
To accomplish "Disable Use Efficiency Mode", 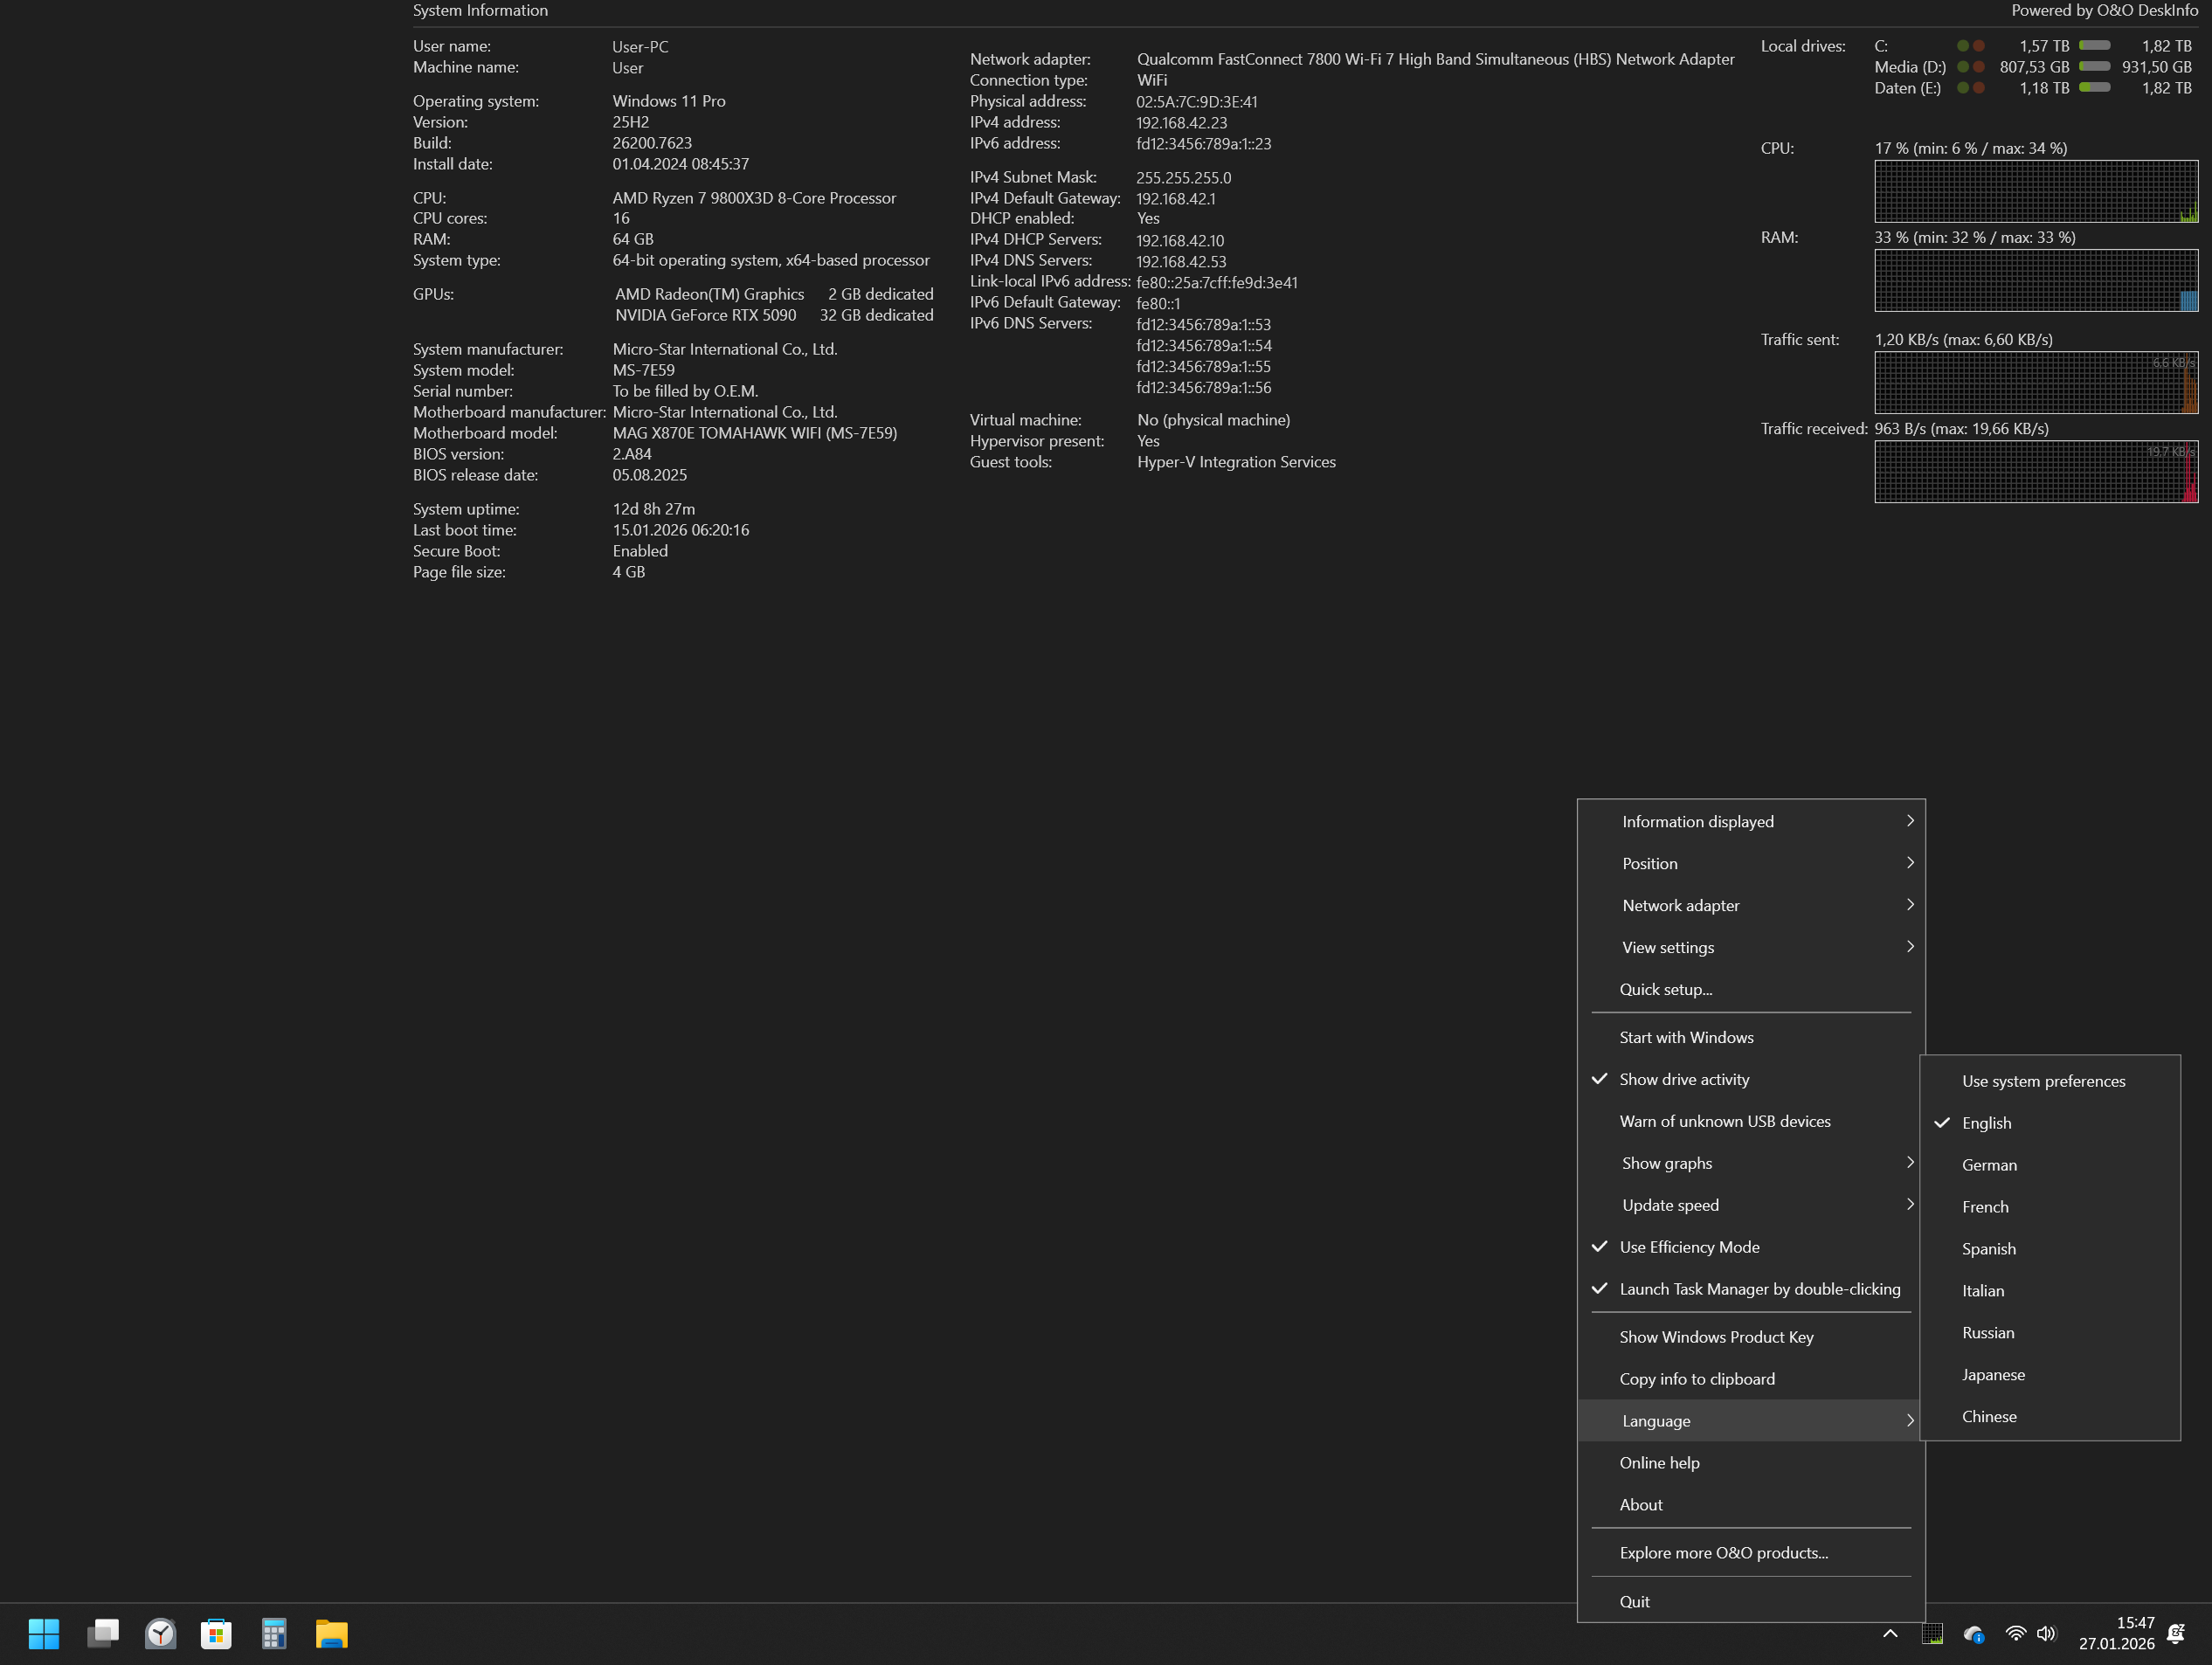I will tap(1689, 1247).
